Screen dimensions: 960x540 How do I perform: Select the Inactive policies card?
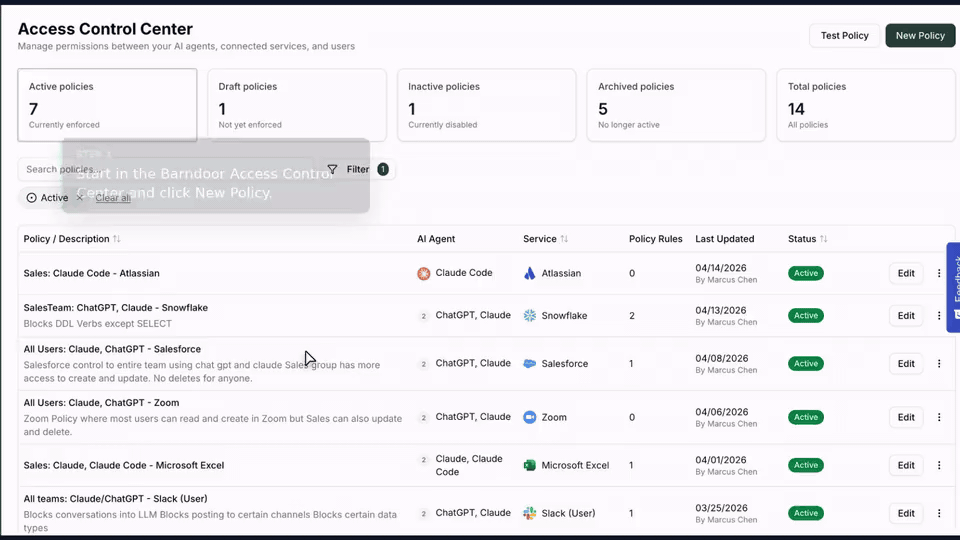point(487,105)
